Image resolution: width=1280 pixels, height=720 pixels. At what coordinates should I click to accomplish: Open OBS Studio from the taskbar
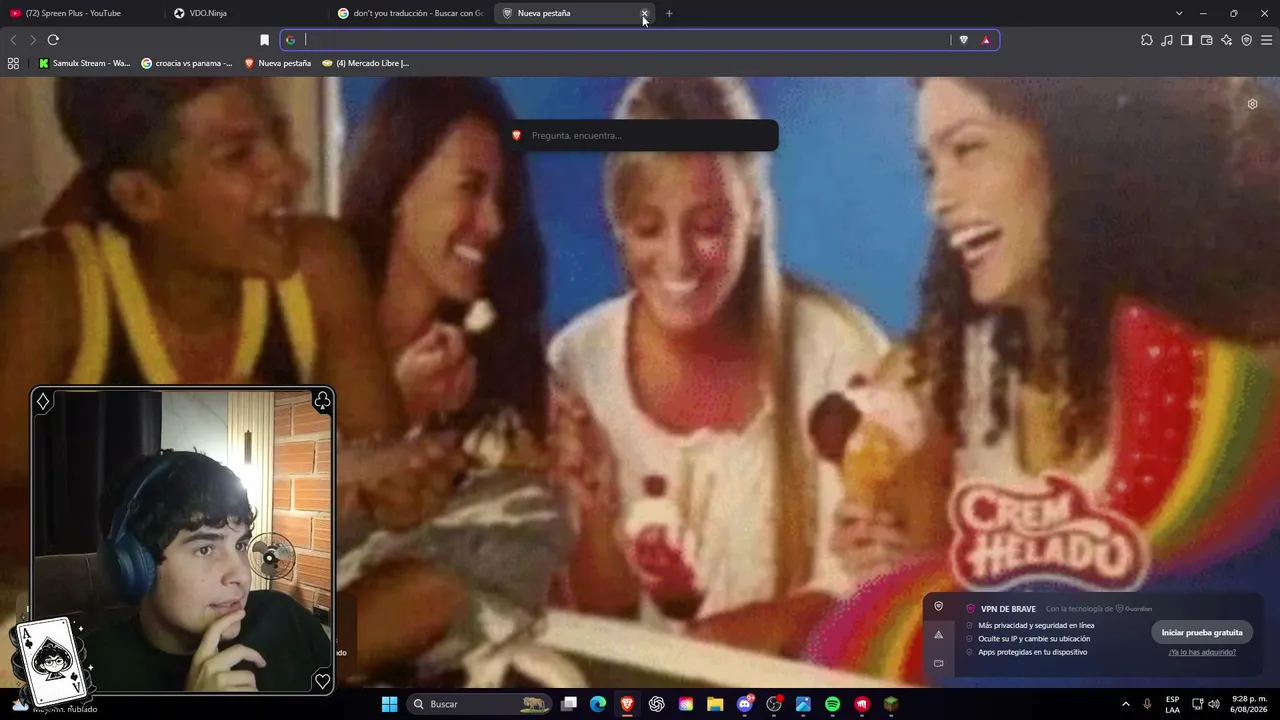[x=774, y=704]
